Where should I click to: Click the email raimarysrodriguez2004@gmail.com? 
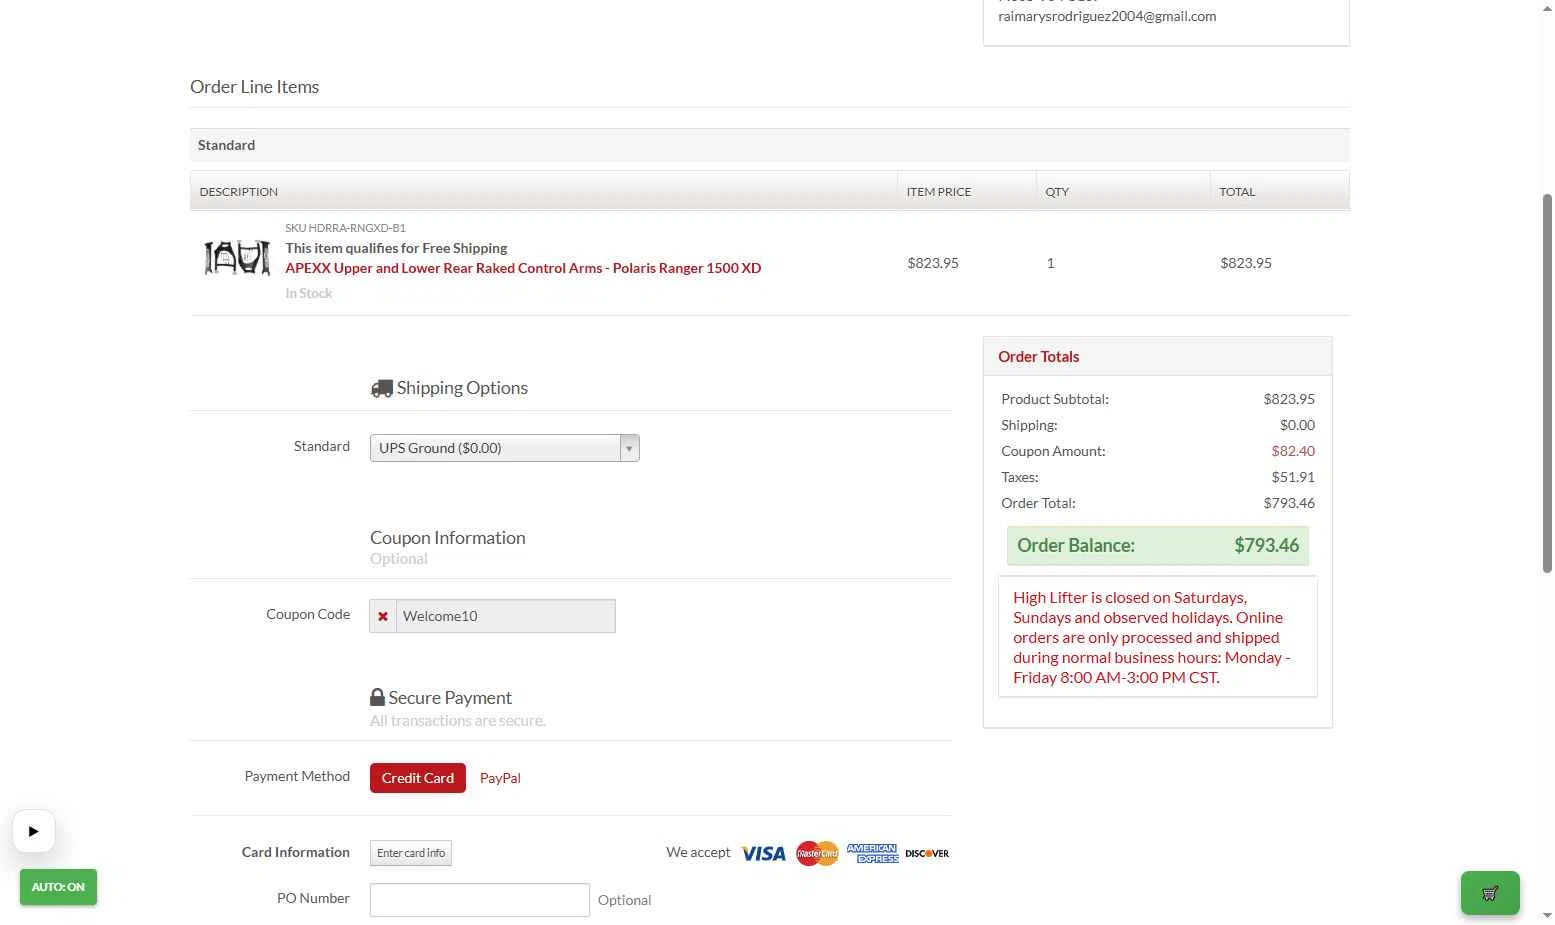tap(1107, 16)
